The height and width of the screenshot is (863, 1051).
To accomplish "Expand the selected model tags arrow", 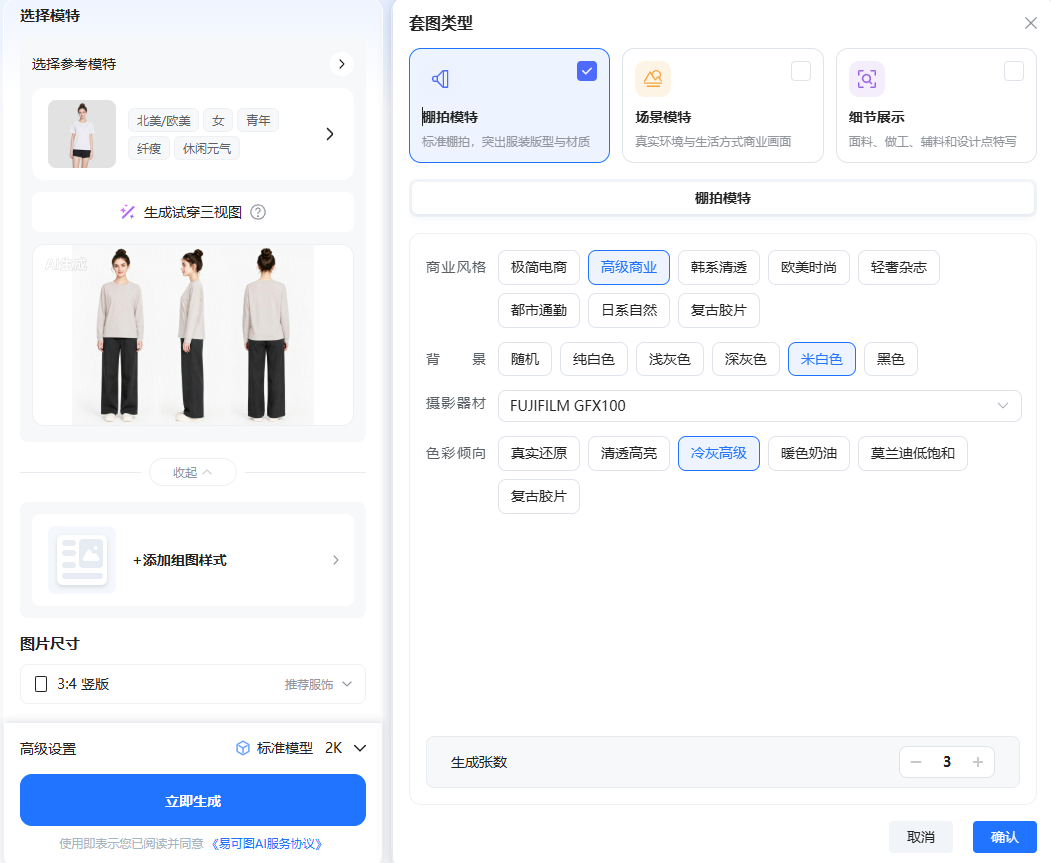I will tap(330, 134).
